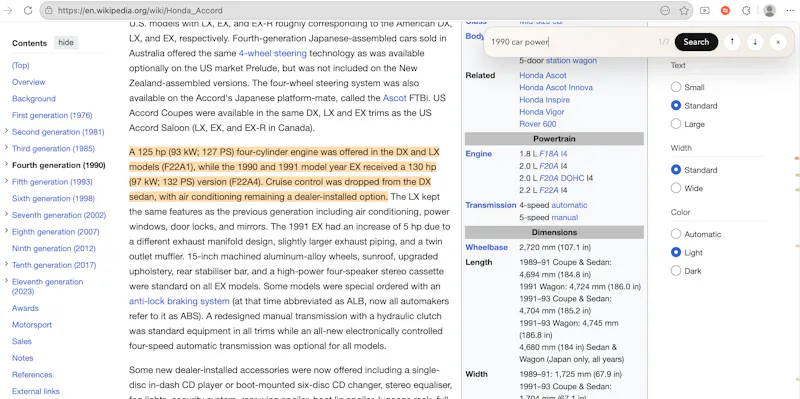Screen dimensions: 800x399
Task: Expand Fourth generation (1990) section arrow
Action: pyautogui.click(x=6, y=164)
